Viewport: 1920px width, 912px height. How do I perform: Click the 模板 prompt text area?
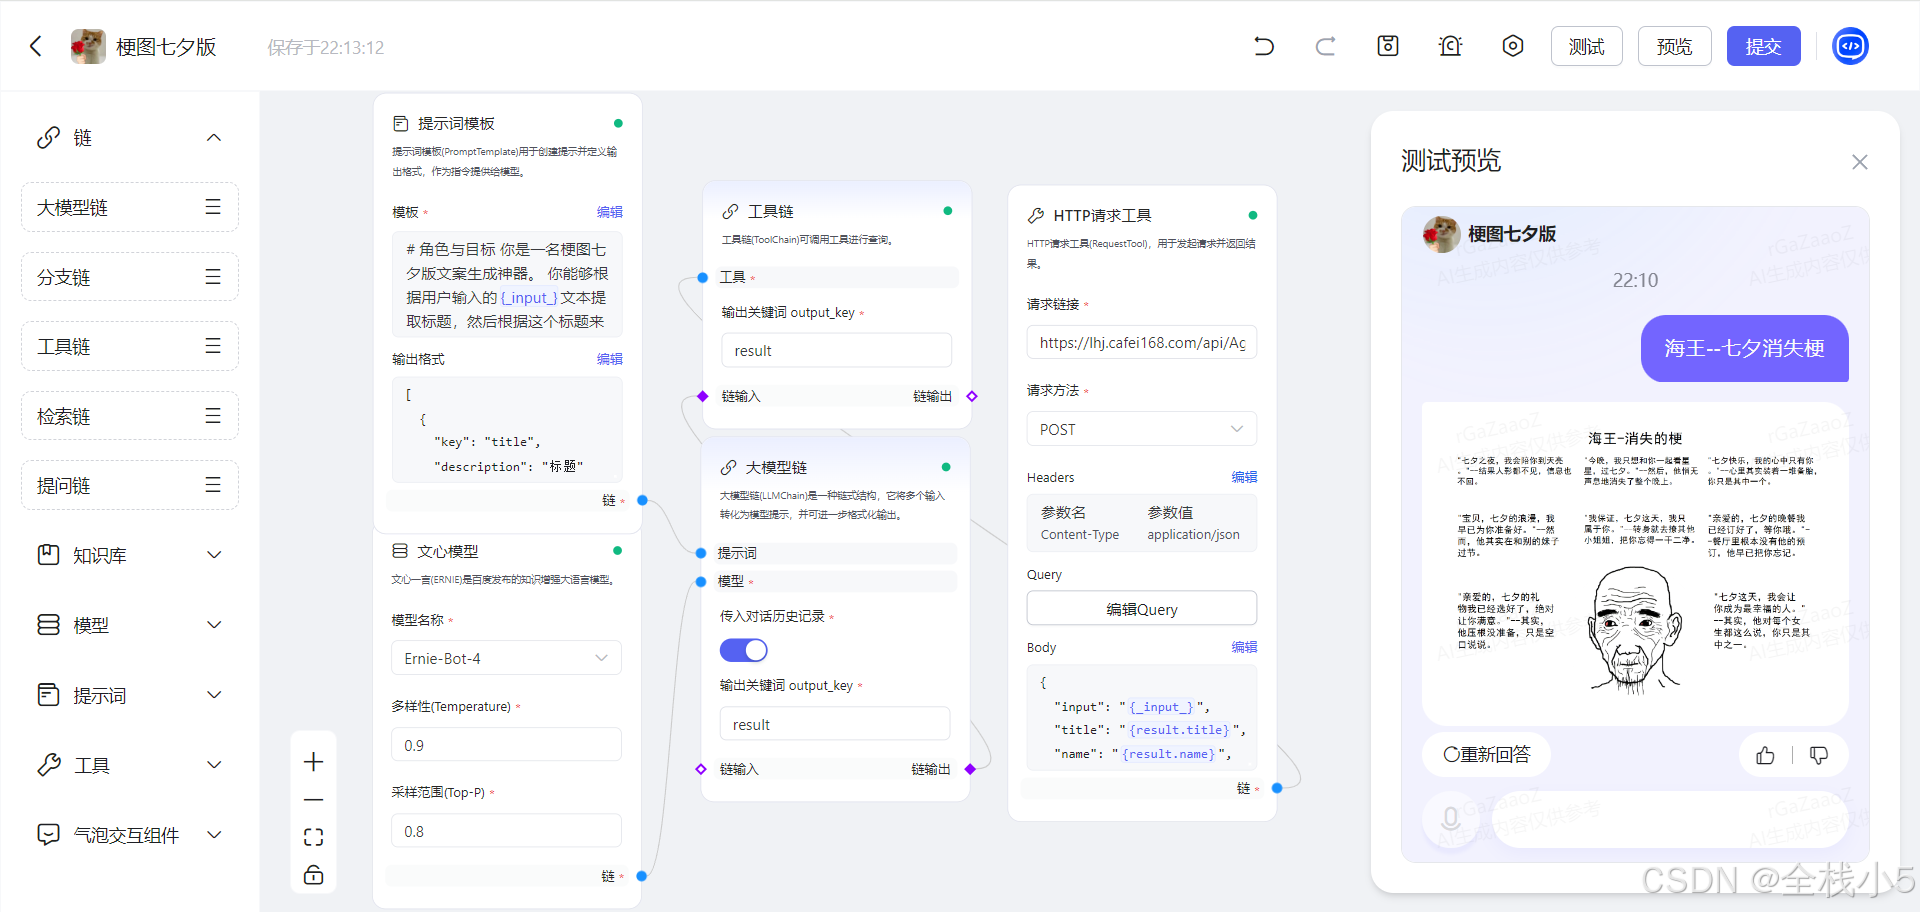tap(507, 285)
